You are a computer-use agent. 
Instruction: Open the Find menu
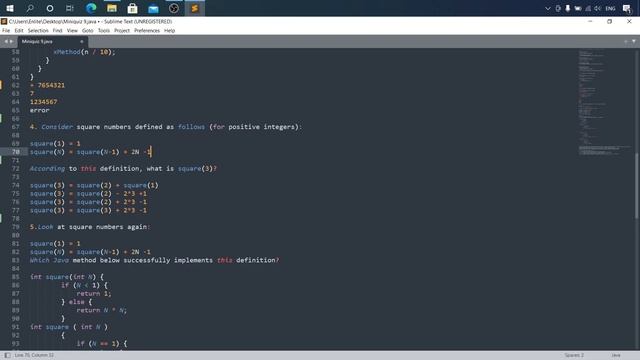pos(58,31)
